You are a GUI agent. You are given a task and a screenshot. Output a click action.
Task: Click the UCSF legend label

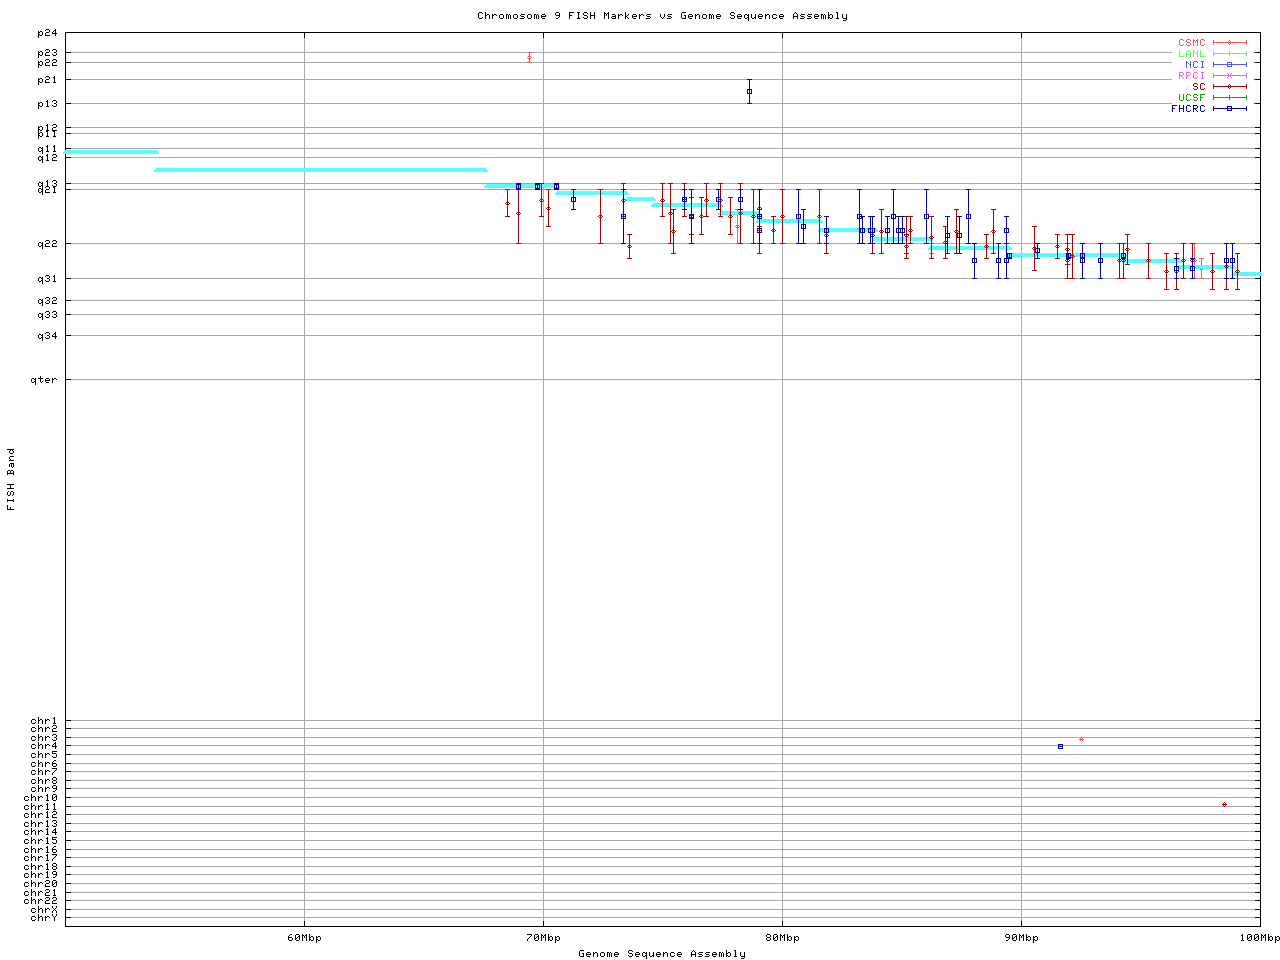pyautogui.click(x=1191, y=98)
